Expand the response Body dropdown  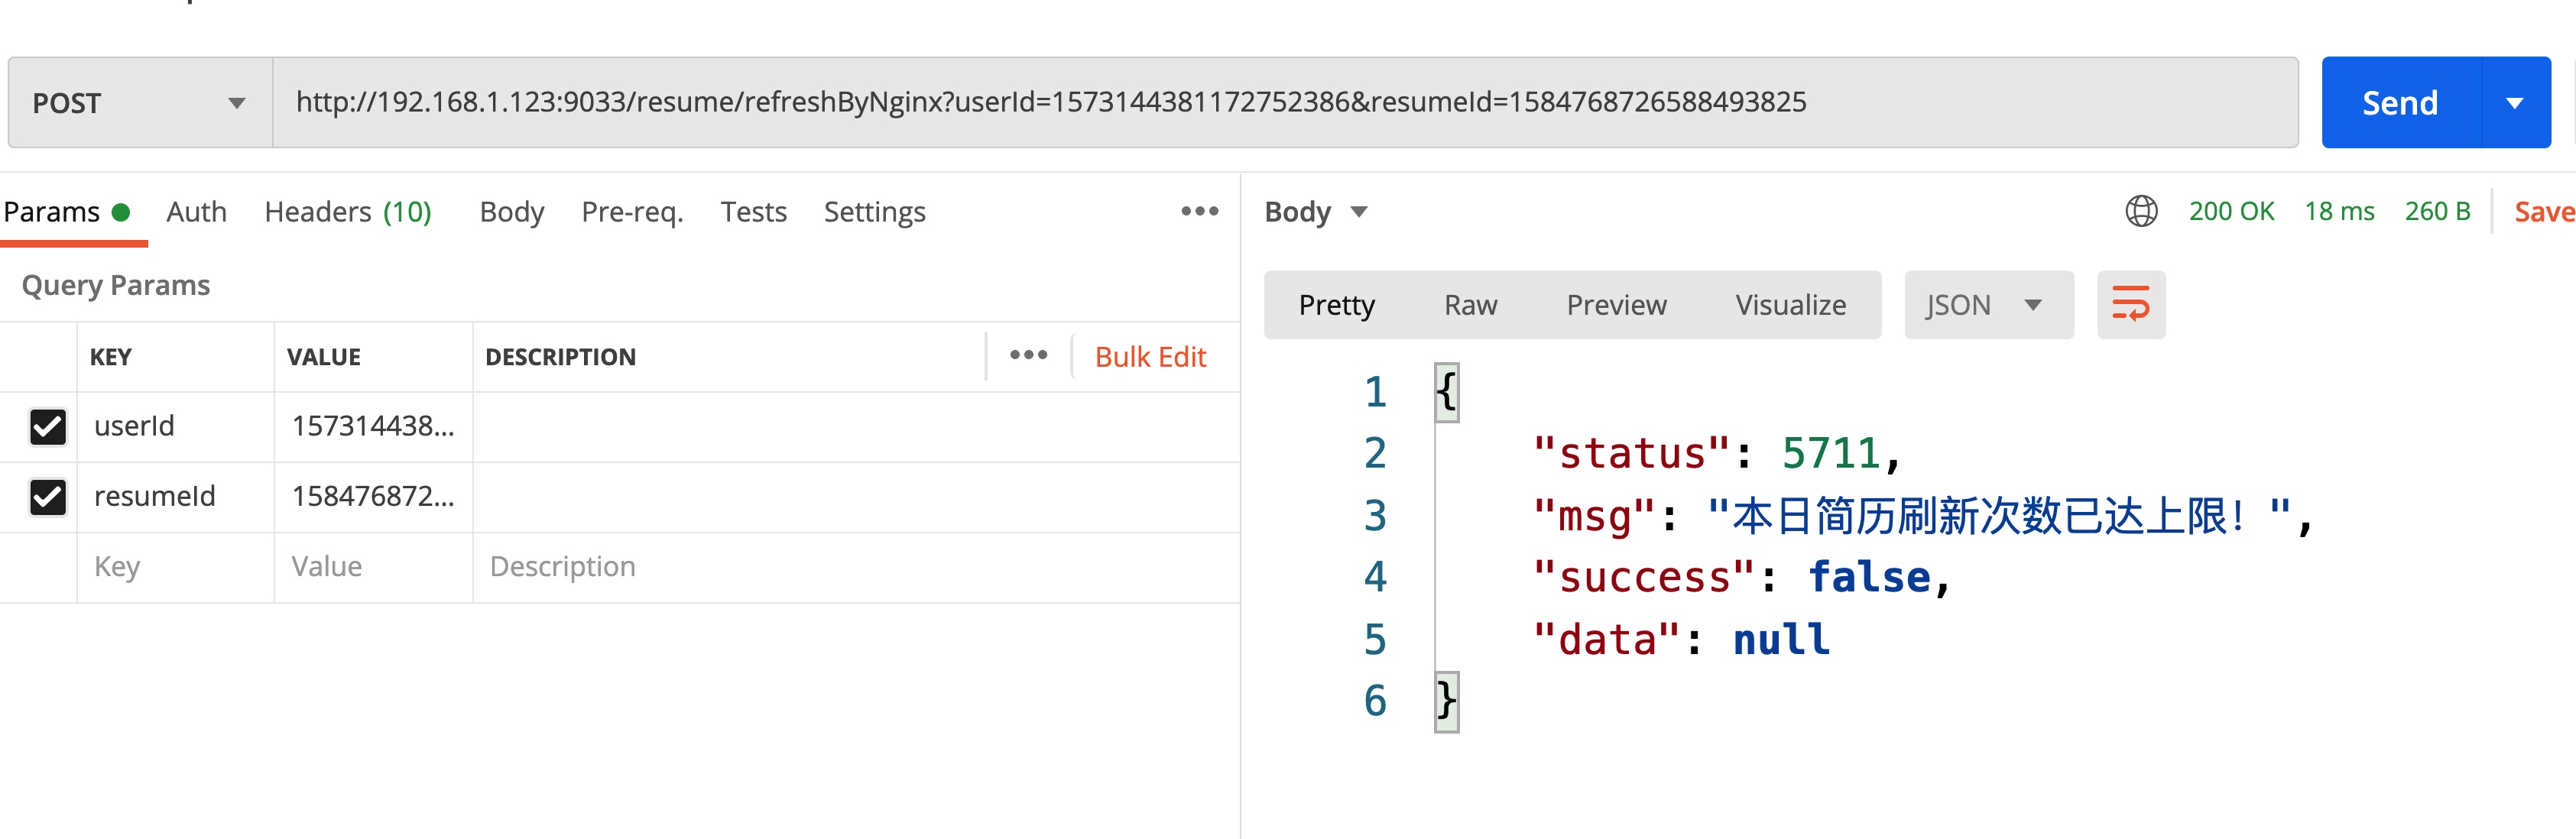coord(1315,211)
